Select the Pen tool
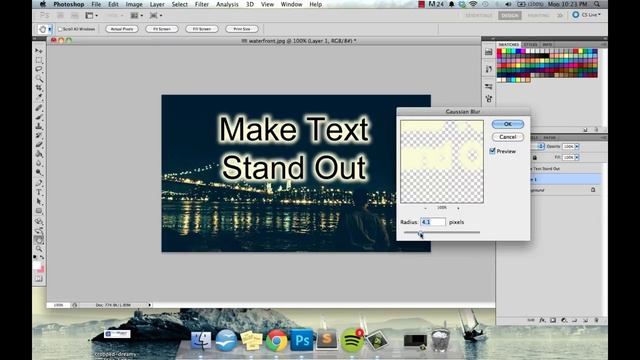640x360 pixels. [x=39, y=182]
